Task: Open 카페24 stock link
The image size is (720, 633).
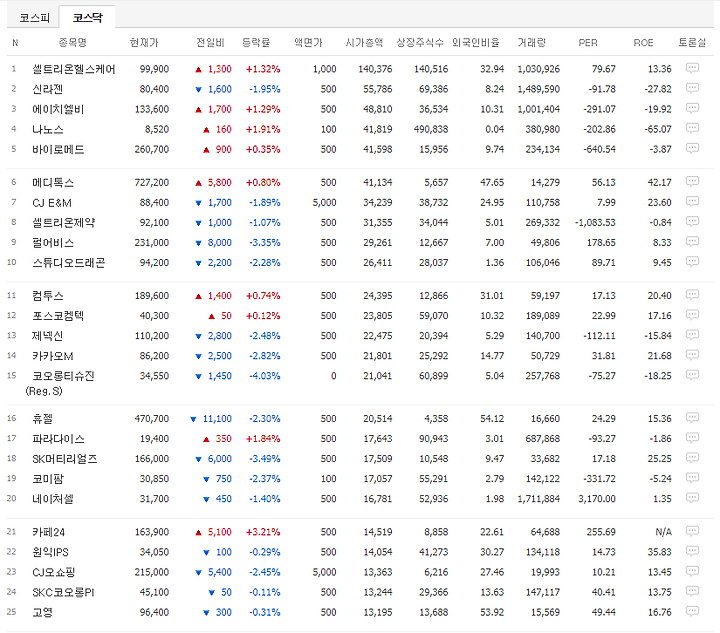Action: tap(48, 532)
